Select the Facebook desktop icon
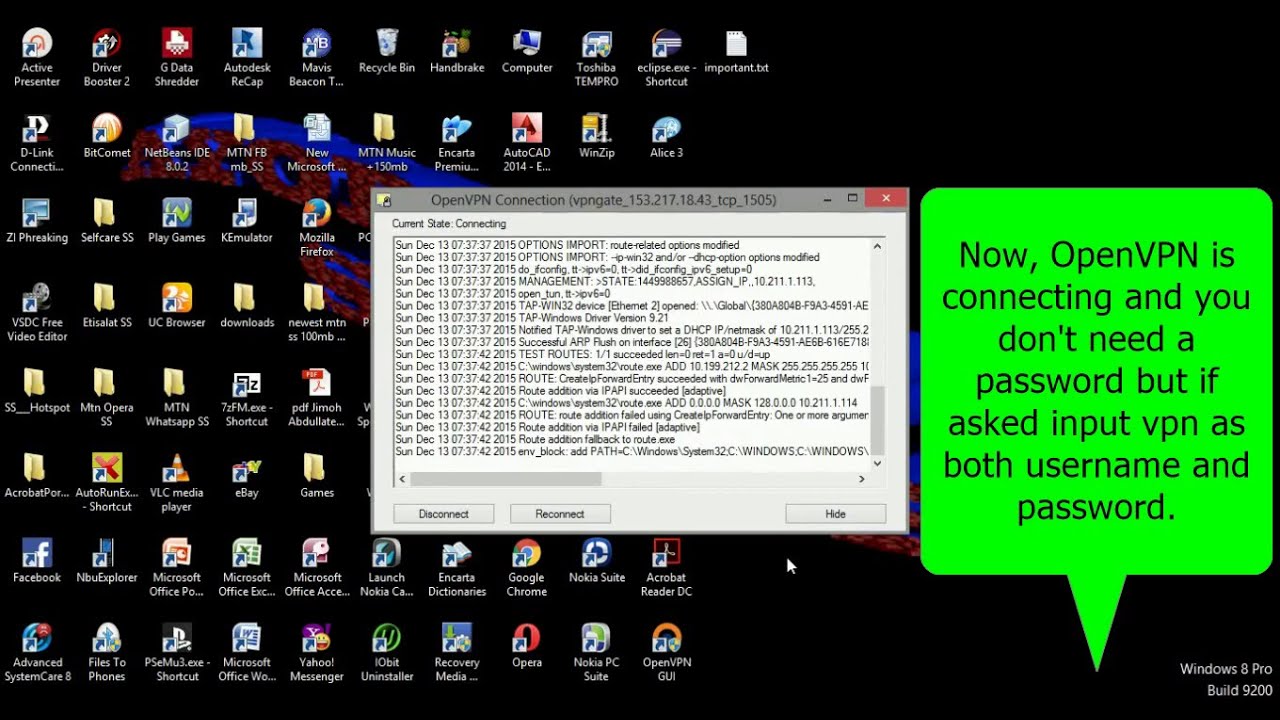Image resolution: width=1280 pixels, height=720 pixels. coord(37,561)
